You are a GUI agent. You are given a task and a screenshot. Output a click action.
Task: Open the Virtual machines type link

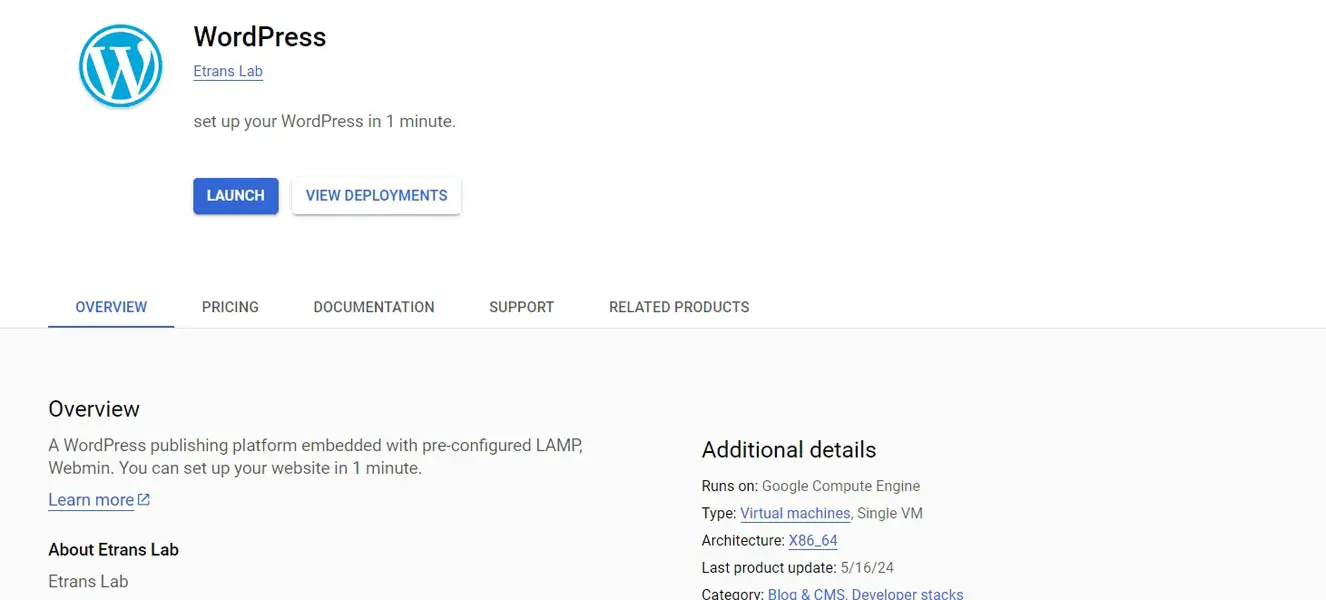[x=795, y=513]
